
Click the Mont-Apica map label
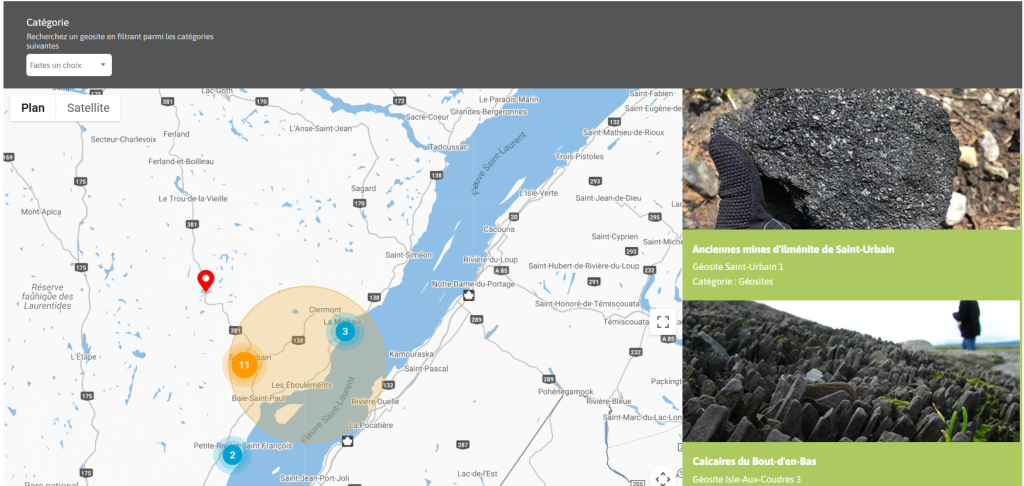pyautogui.click(x=40, y=212)
